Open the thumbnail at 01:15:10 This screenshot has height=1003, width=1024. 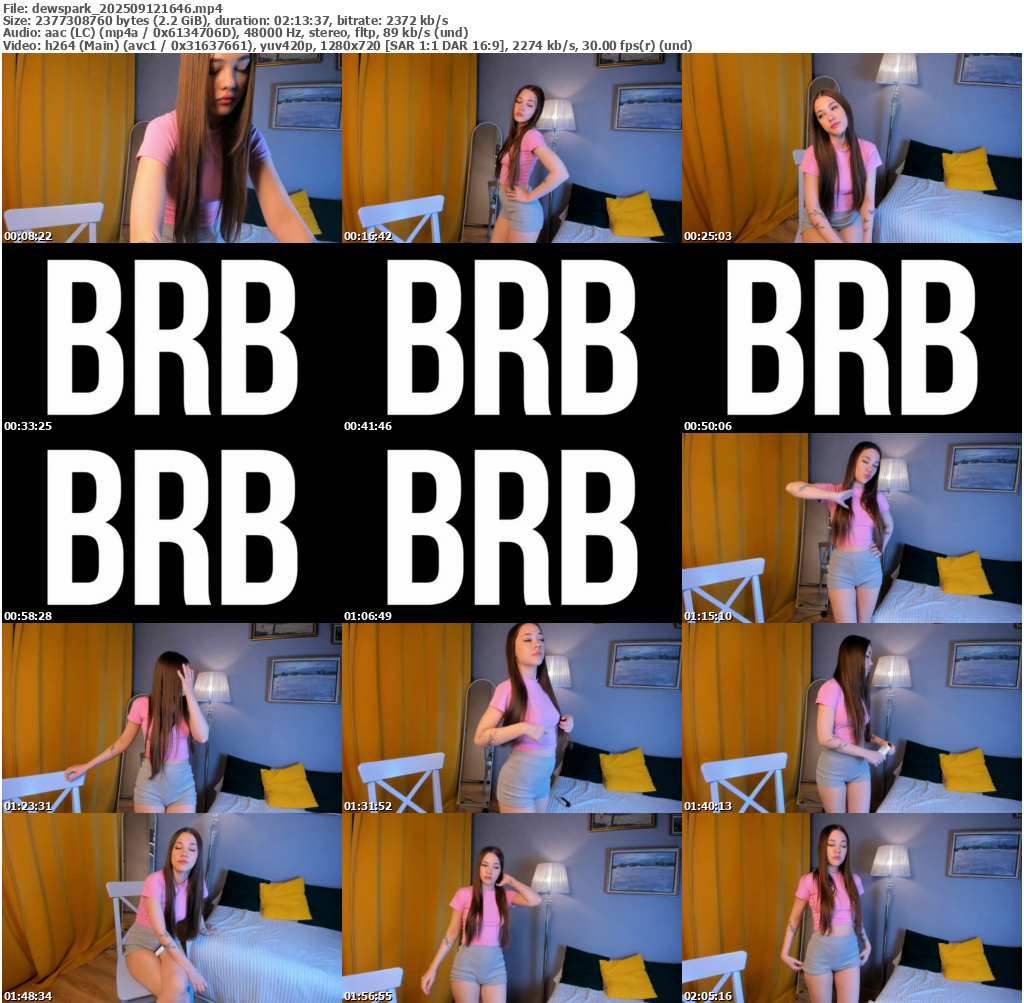click(x=852, y=528)
